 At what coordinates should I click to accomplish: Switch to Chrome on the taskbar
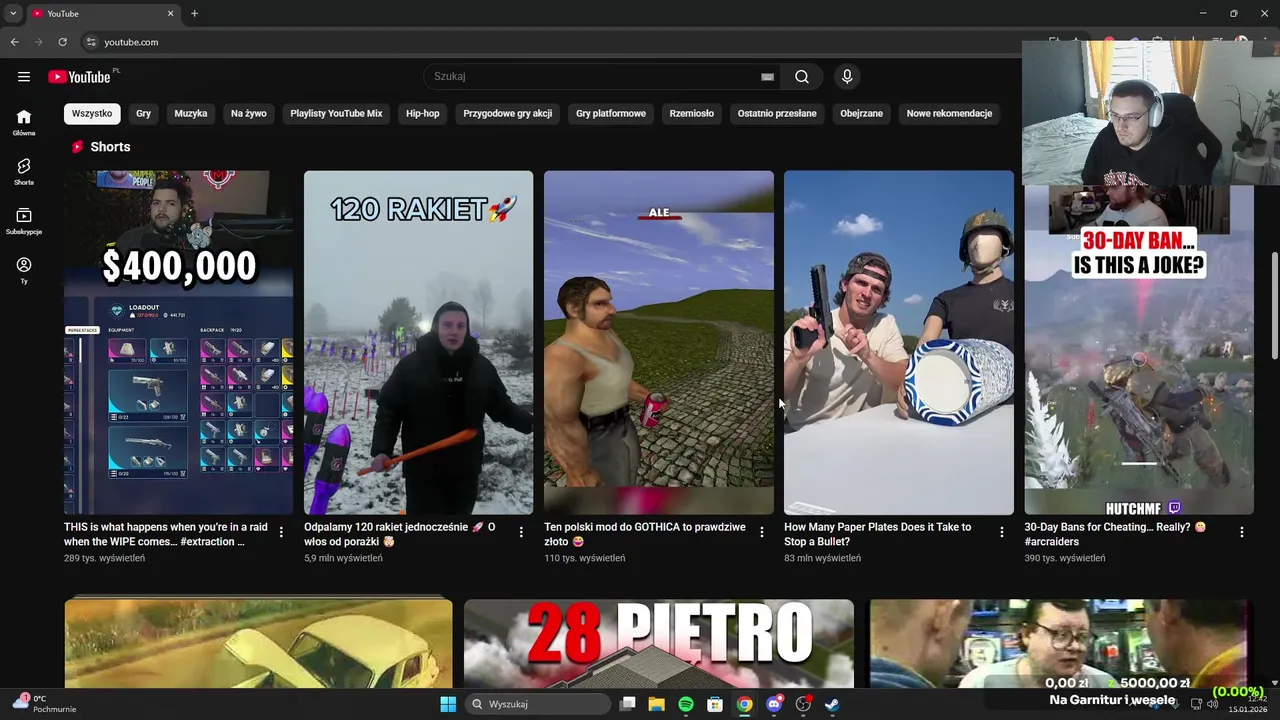(x=744, y=704)
